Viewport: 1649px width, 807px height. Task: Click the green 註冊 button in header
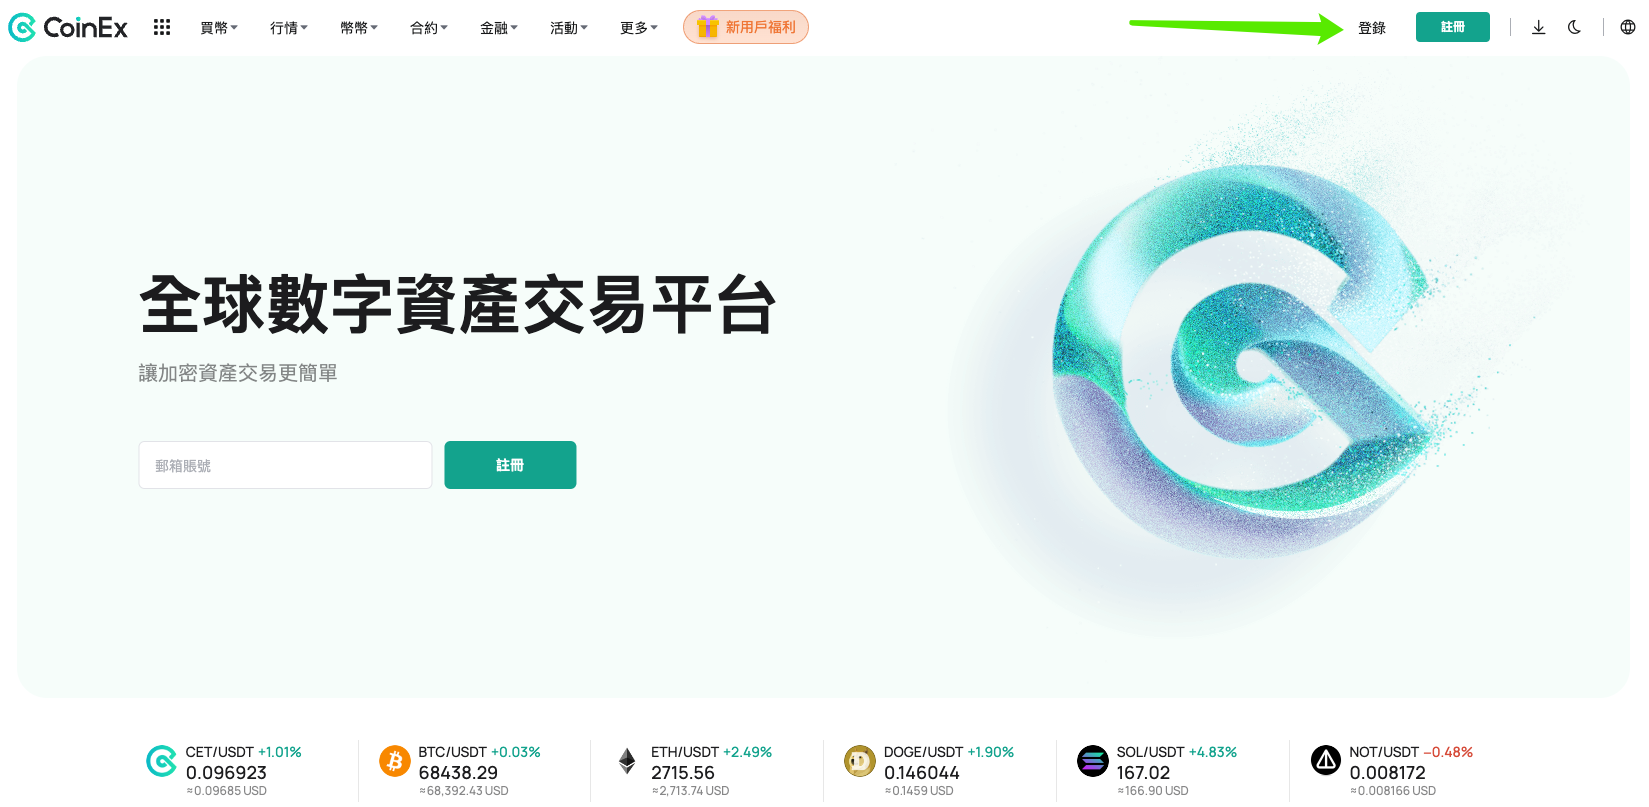click(1453, 27)
